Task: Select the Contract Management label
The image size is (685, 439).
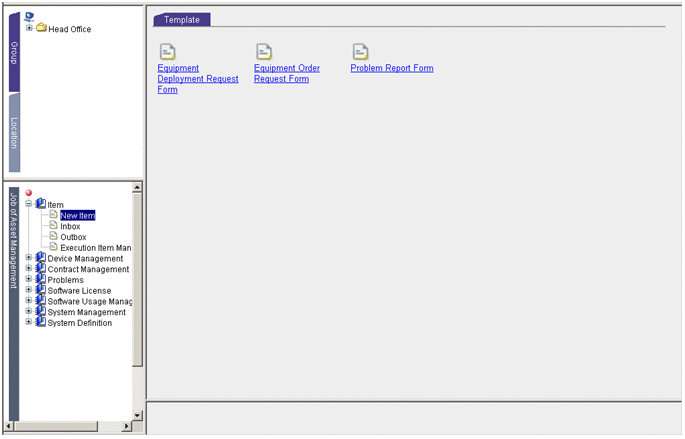Action: (x=88, y=269)
